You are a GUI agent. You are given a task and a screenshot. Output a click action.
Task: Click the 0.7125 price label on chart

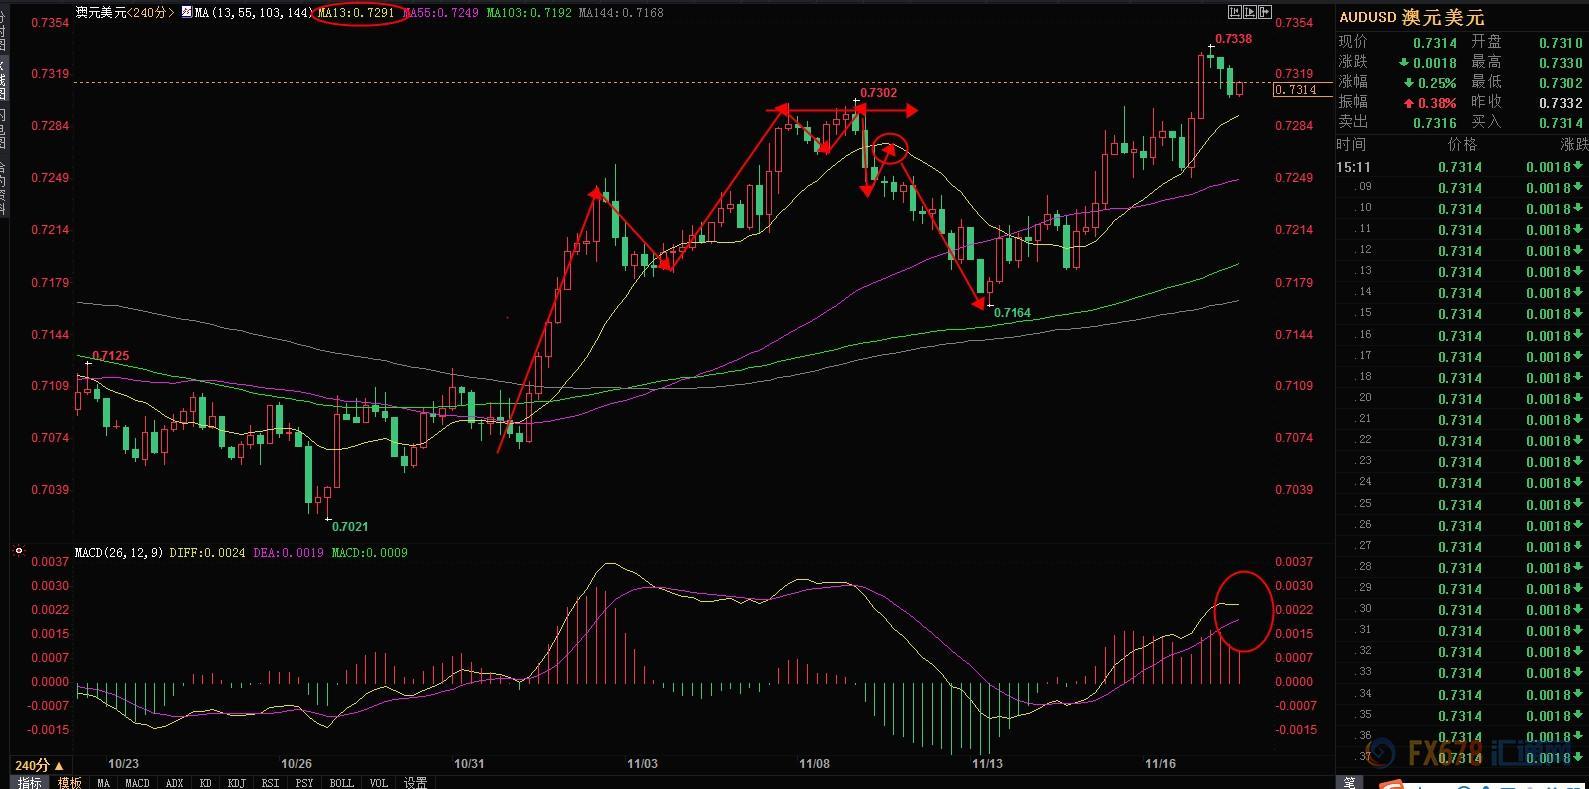click(x=111, y=356)
